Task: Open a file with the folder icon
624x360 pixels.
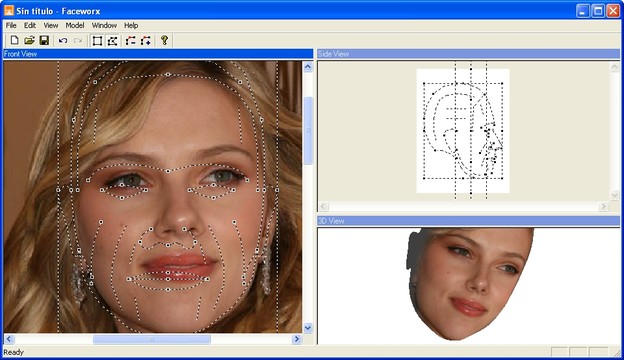Action: 29,40
